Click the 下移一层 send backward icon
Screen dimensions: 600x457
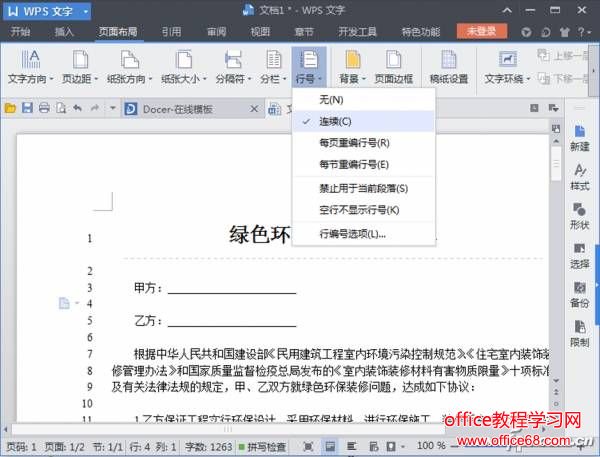pos(544,79)
